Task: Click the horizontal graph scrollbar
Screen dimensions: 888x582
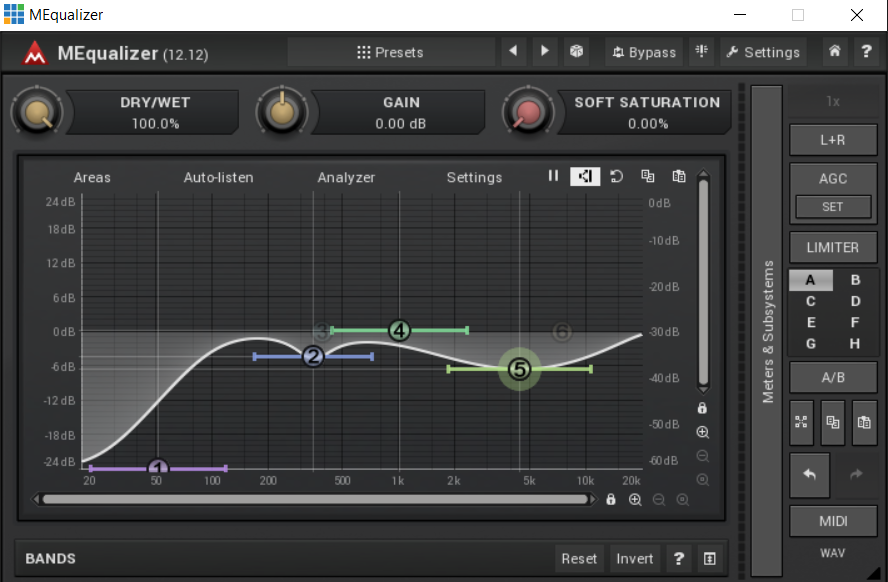Action: 315,499
